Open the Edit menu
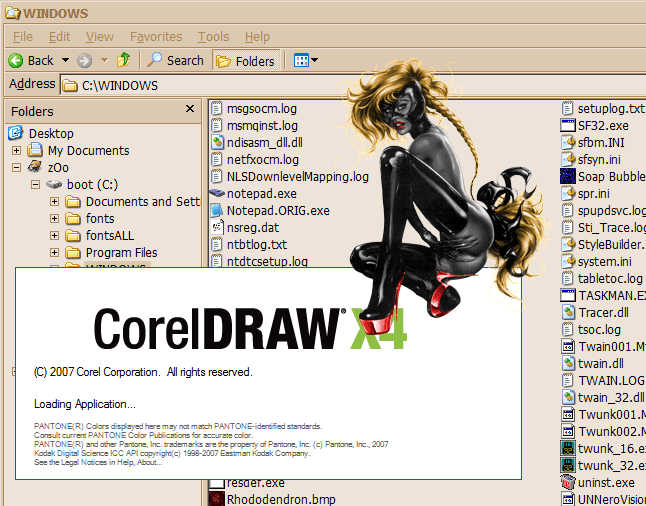The image size is (646, 506). (x=59, y=37)
